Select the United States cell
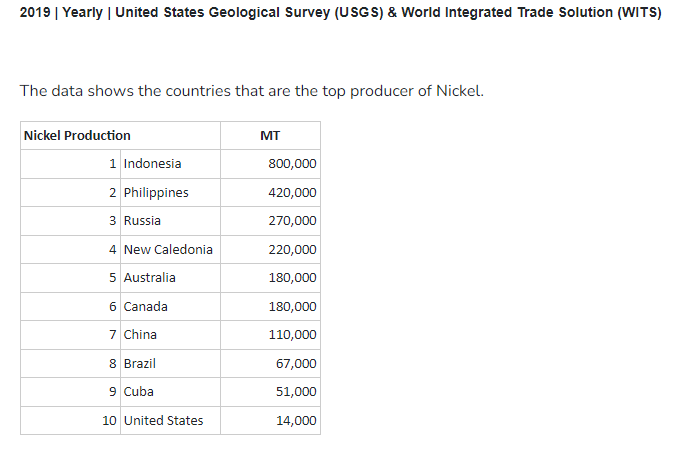Screen dimensions: 676x457 163,420
